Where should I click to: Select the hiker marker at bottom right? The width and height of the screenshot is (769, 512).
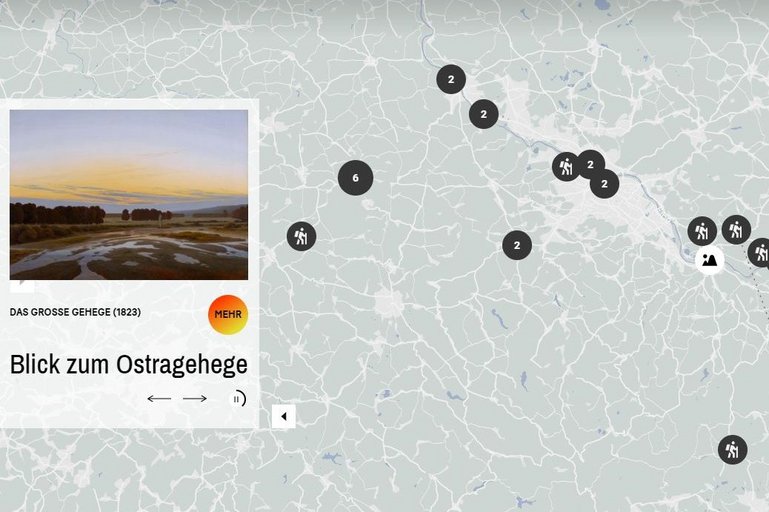(x=732, y=449)
